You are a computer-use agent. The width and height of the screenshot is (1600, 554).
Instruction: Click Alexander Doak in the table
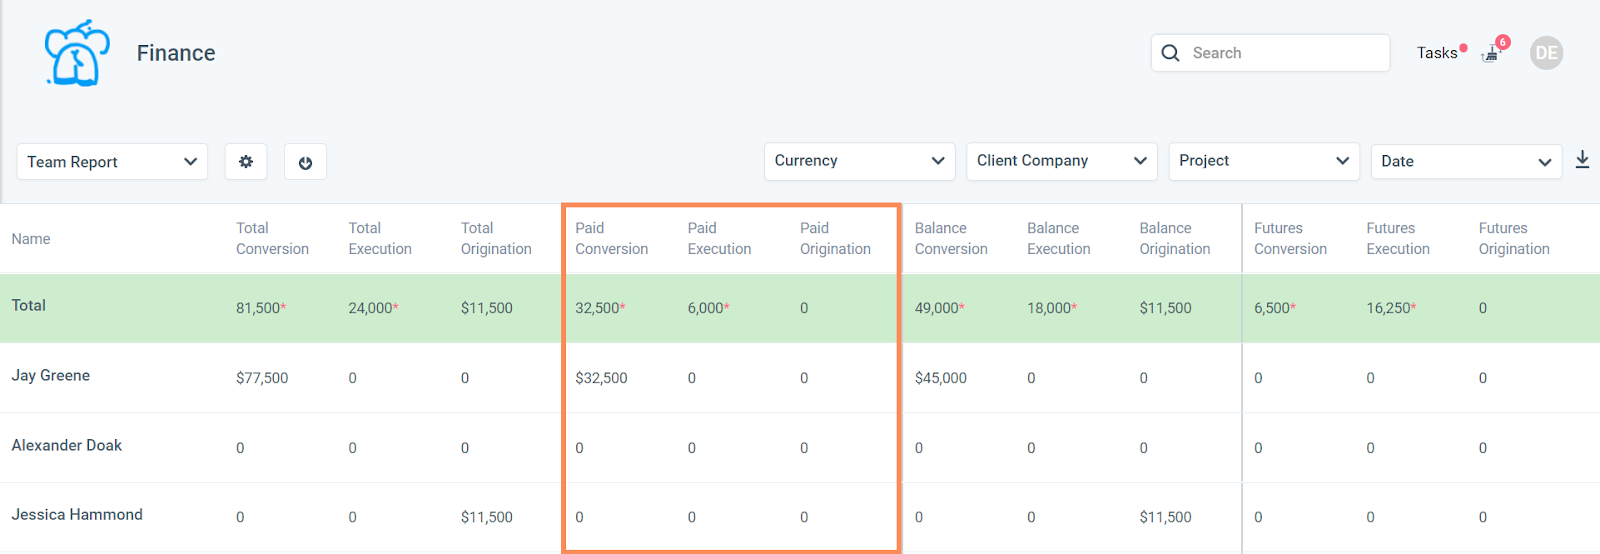pos(67,446)
